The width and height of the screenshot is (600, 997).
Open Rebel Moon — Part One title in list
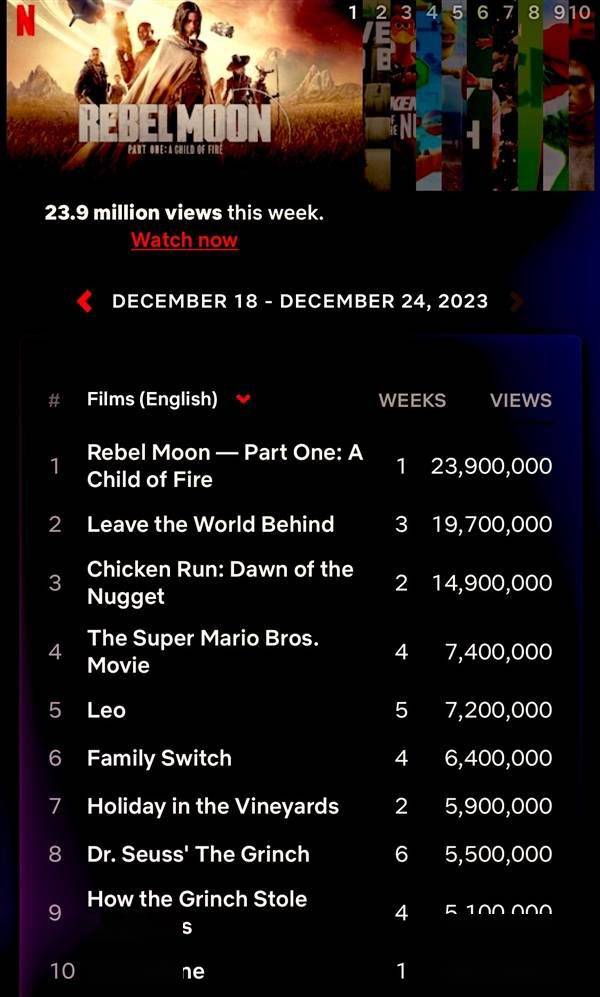tap(224, 466)
